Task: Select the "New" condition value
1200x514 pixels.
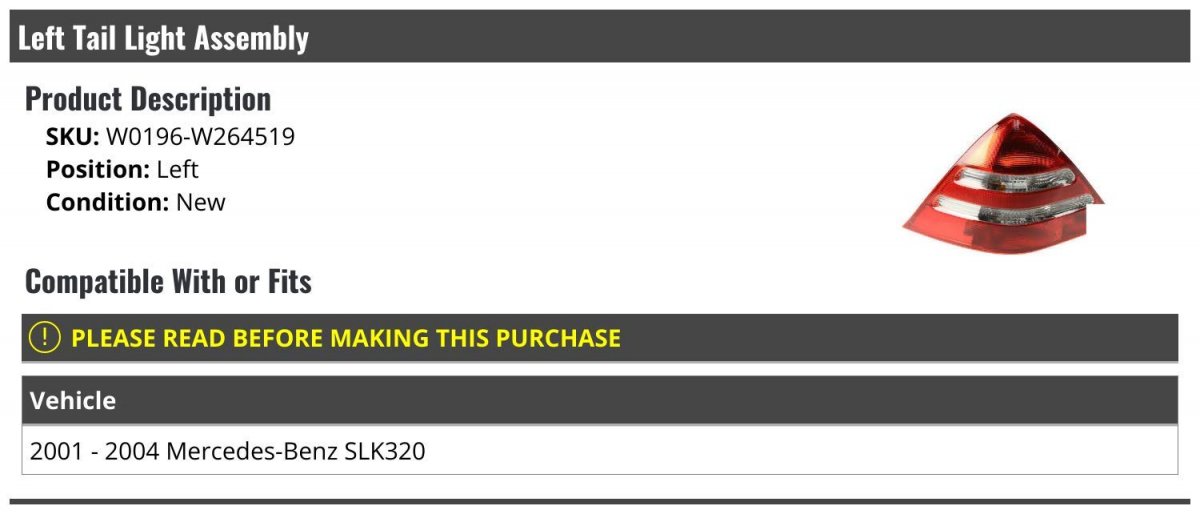Action: pyautogui.click(x=201, y=202)
